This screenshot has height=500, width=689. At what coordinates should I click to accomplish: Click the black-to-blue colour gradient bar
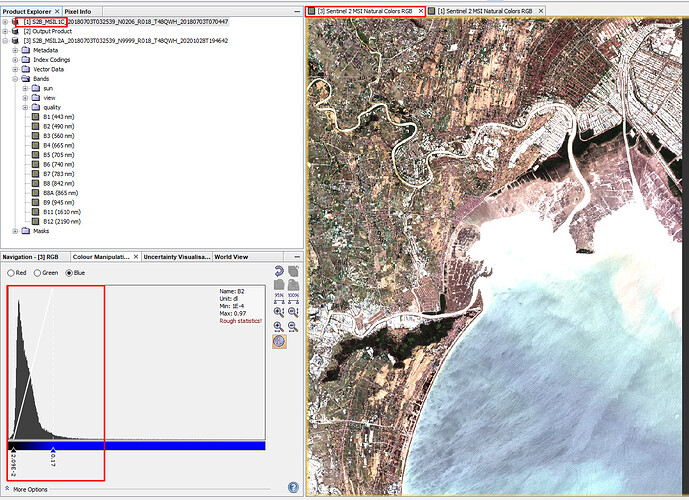pyautogui.click(x=137, y=446)
